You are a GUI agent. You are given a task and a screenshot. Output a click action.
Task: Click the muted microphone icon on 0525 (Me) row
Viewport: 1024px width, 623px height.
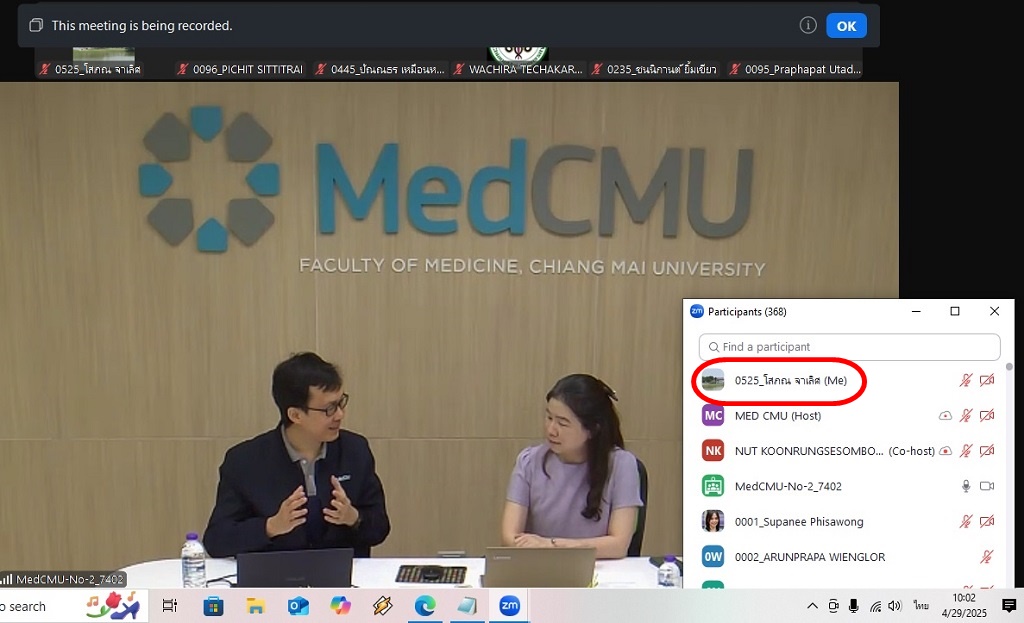pyautogui.click(x=965, y=380)
